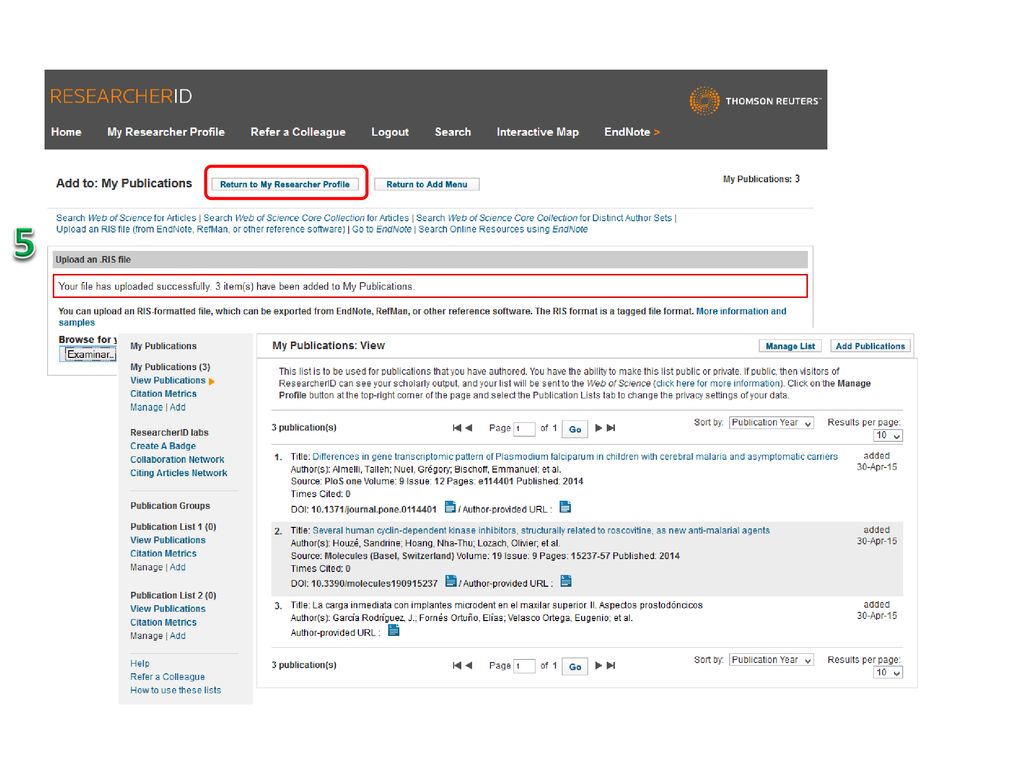
Task: Open DOI document icon for Molecules article
Action: coord(451,581)
